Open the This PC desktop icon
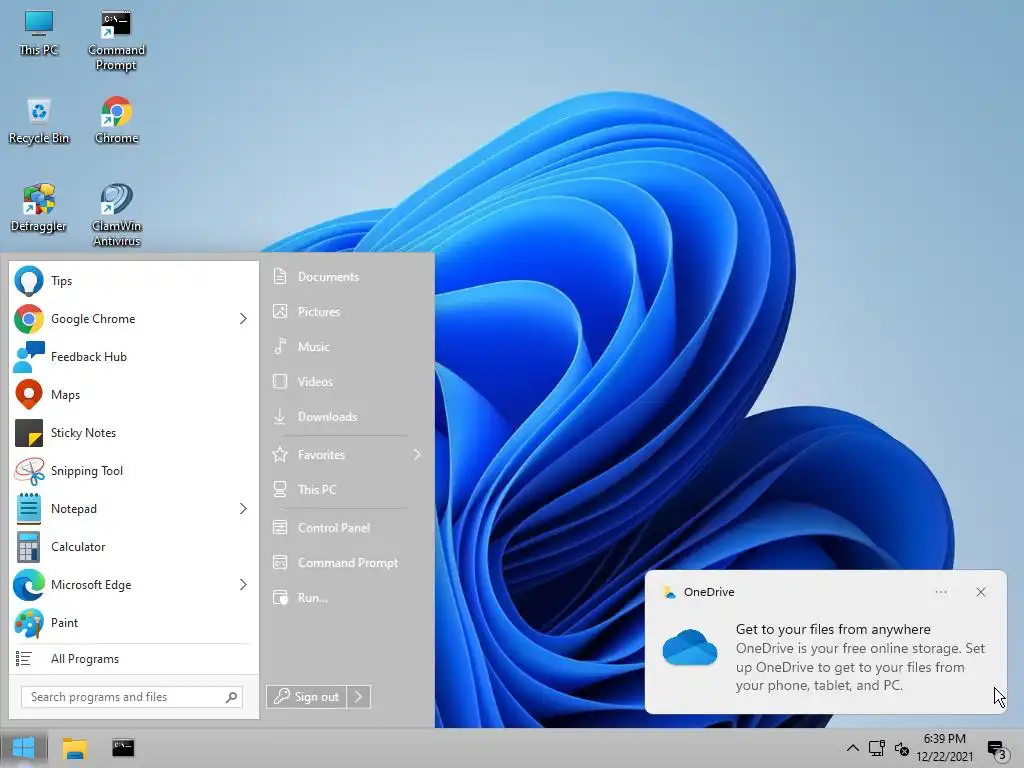The image size is (1024, 768). [39, 33]
